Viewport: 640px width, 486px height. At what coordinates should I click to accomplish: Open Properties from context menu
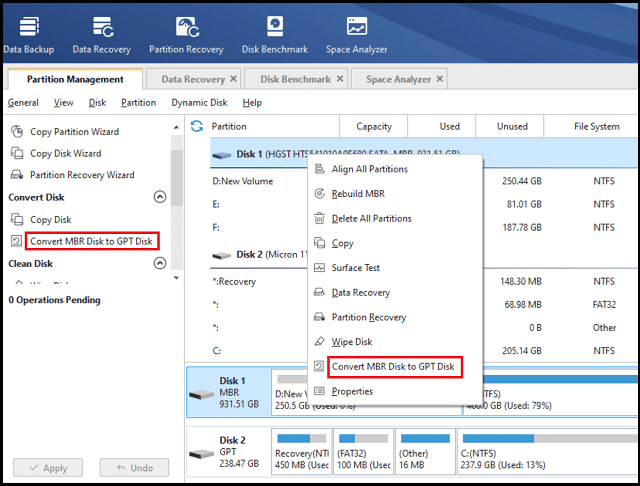pyautogui.click(x=395, y=391)
